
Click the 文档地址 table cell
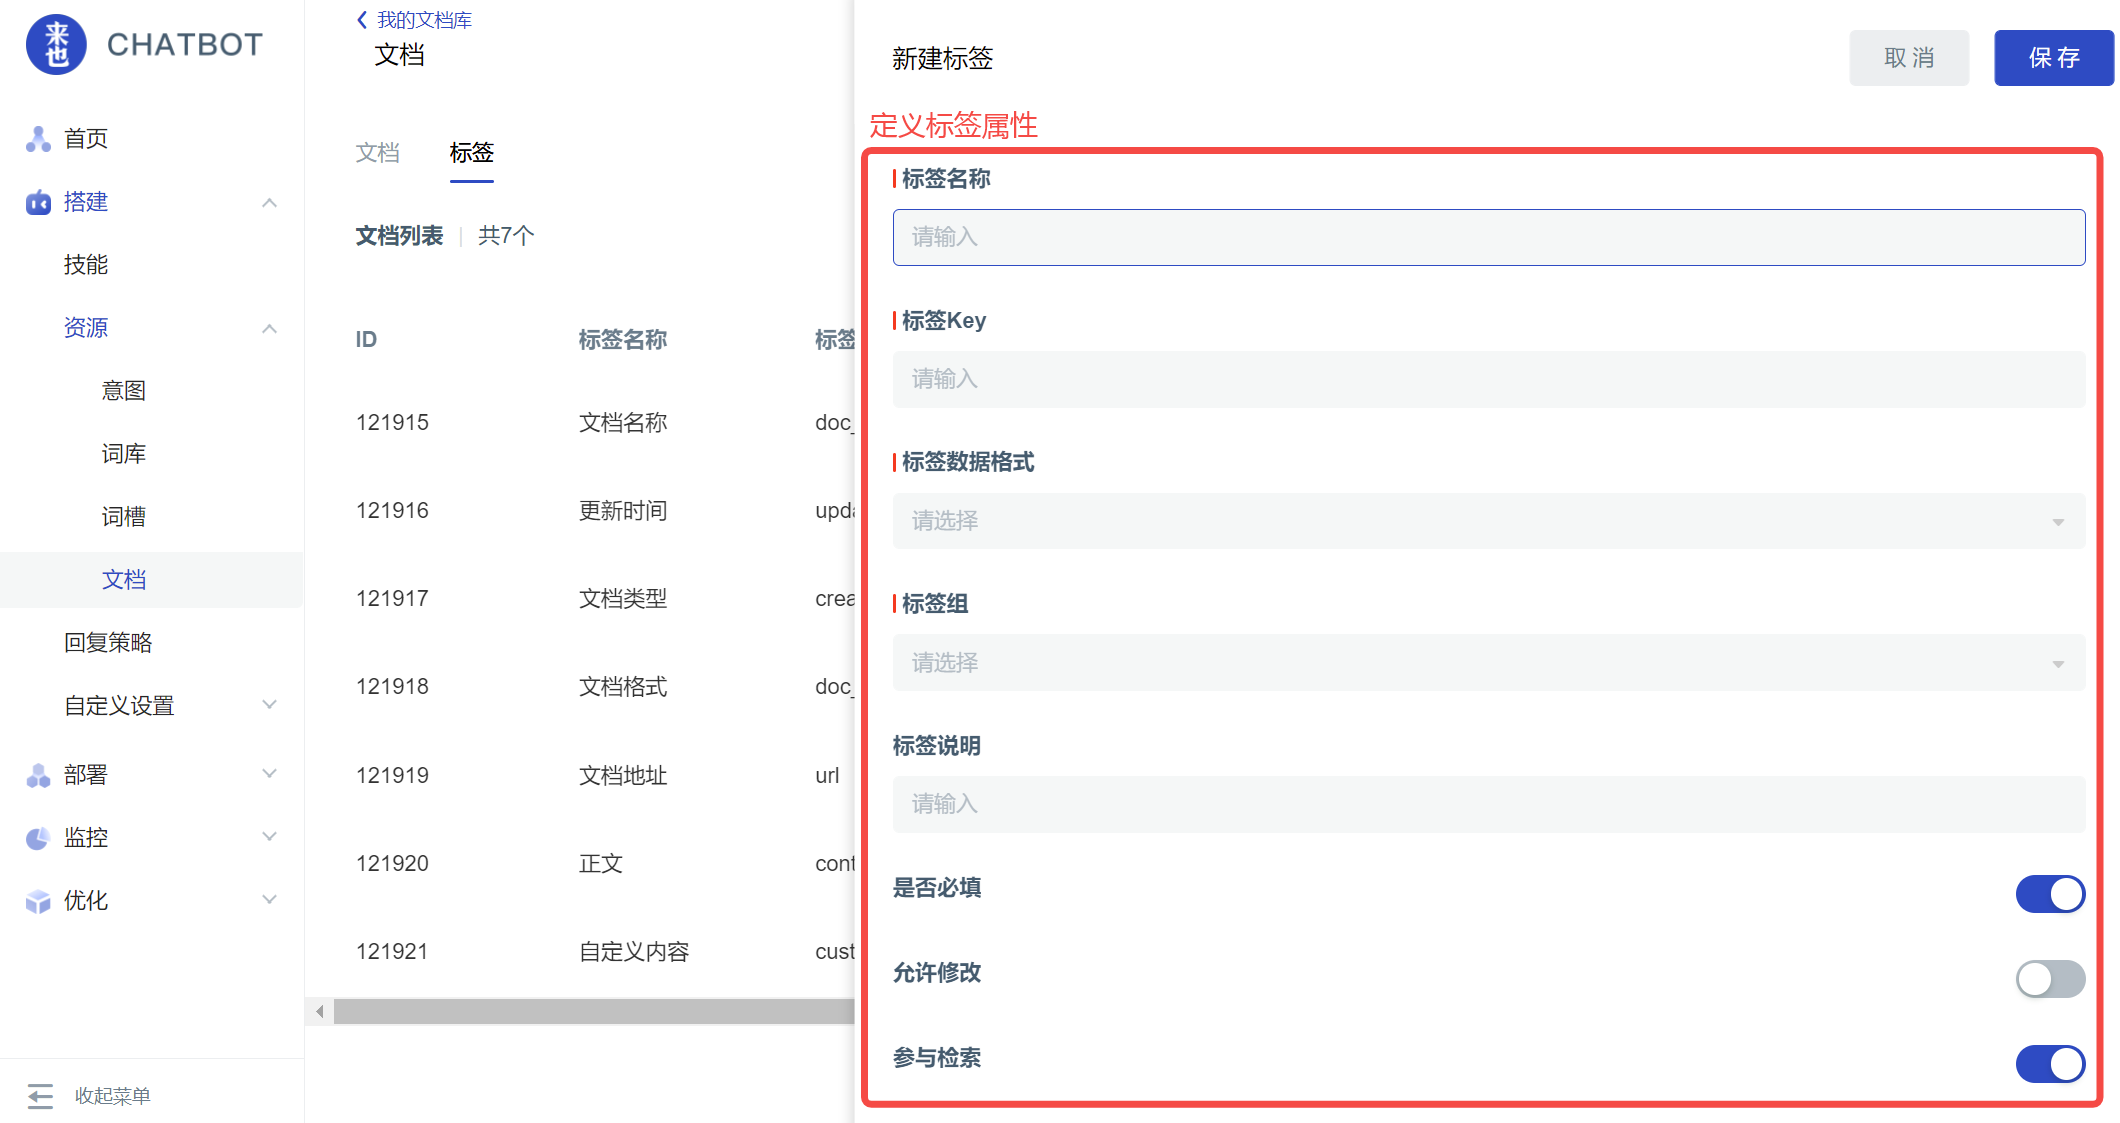click(x=623, y=776)
